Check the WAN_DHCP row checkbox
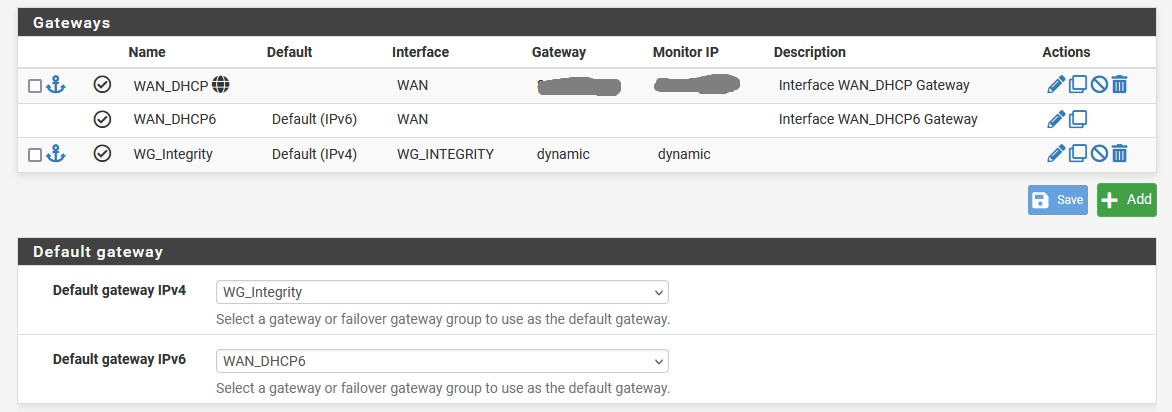This screenshot has height=412, width=1172. [35, 86]
